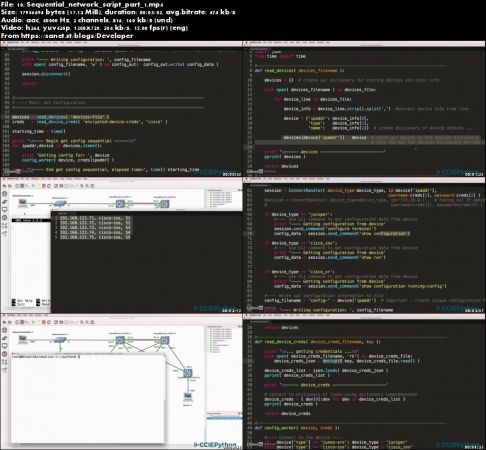
Task: Click the file name Sequential_network_script_part_1.mp4 header line
Action: point(82,4)
